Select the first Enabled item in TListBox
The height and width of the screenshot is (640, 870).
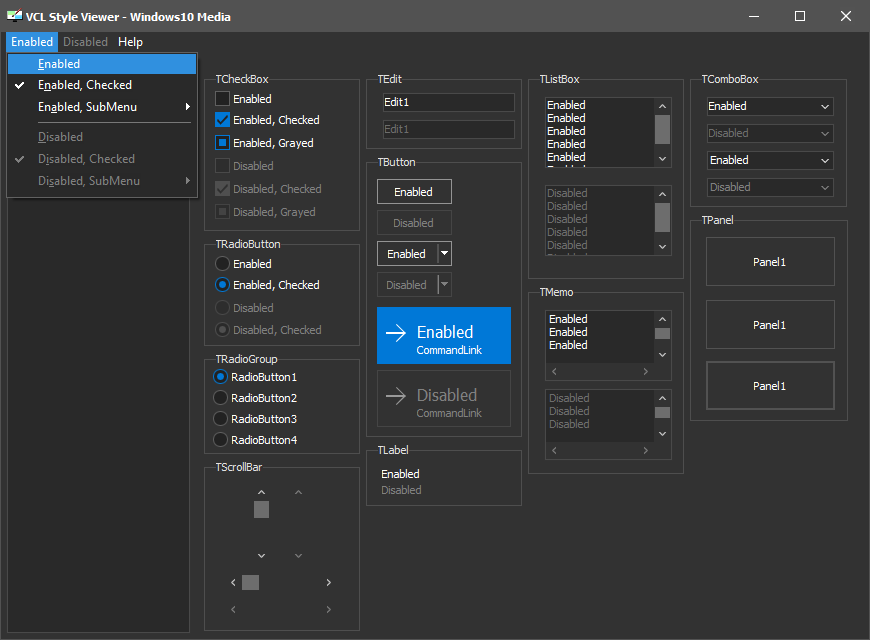[x=600, y=105]
